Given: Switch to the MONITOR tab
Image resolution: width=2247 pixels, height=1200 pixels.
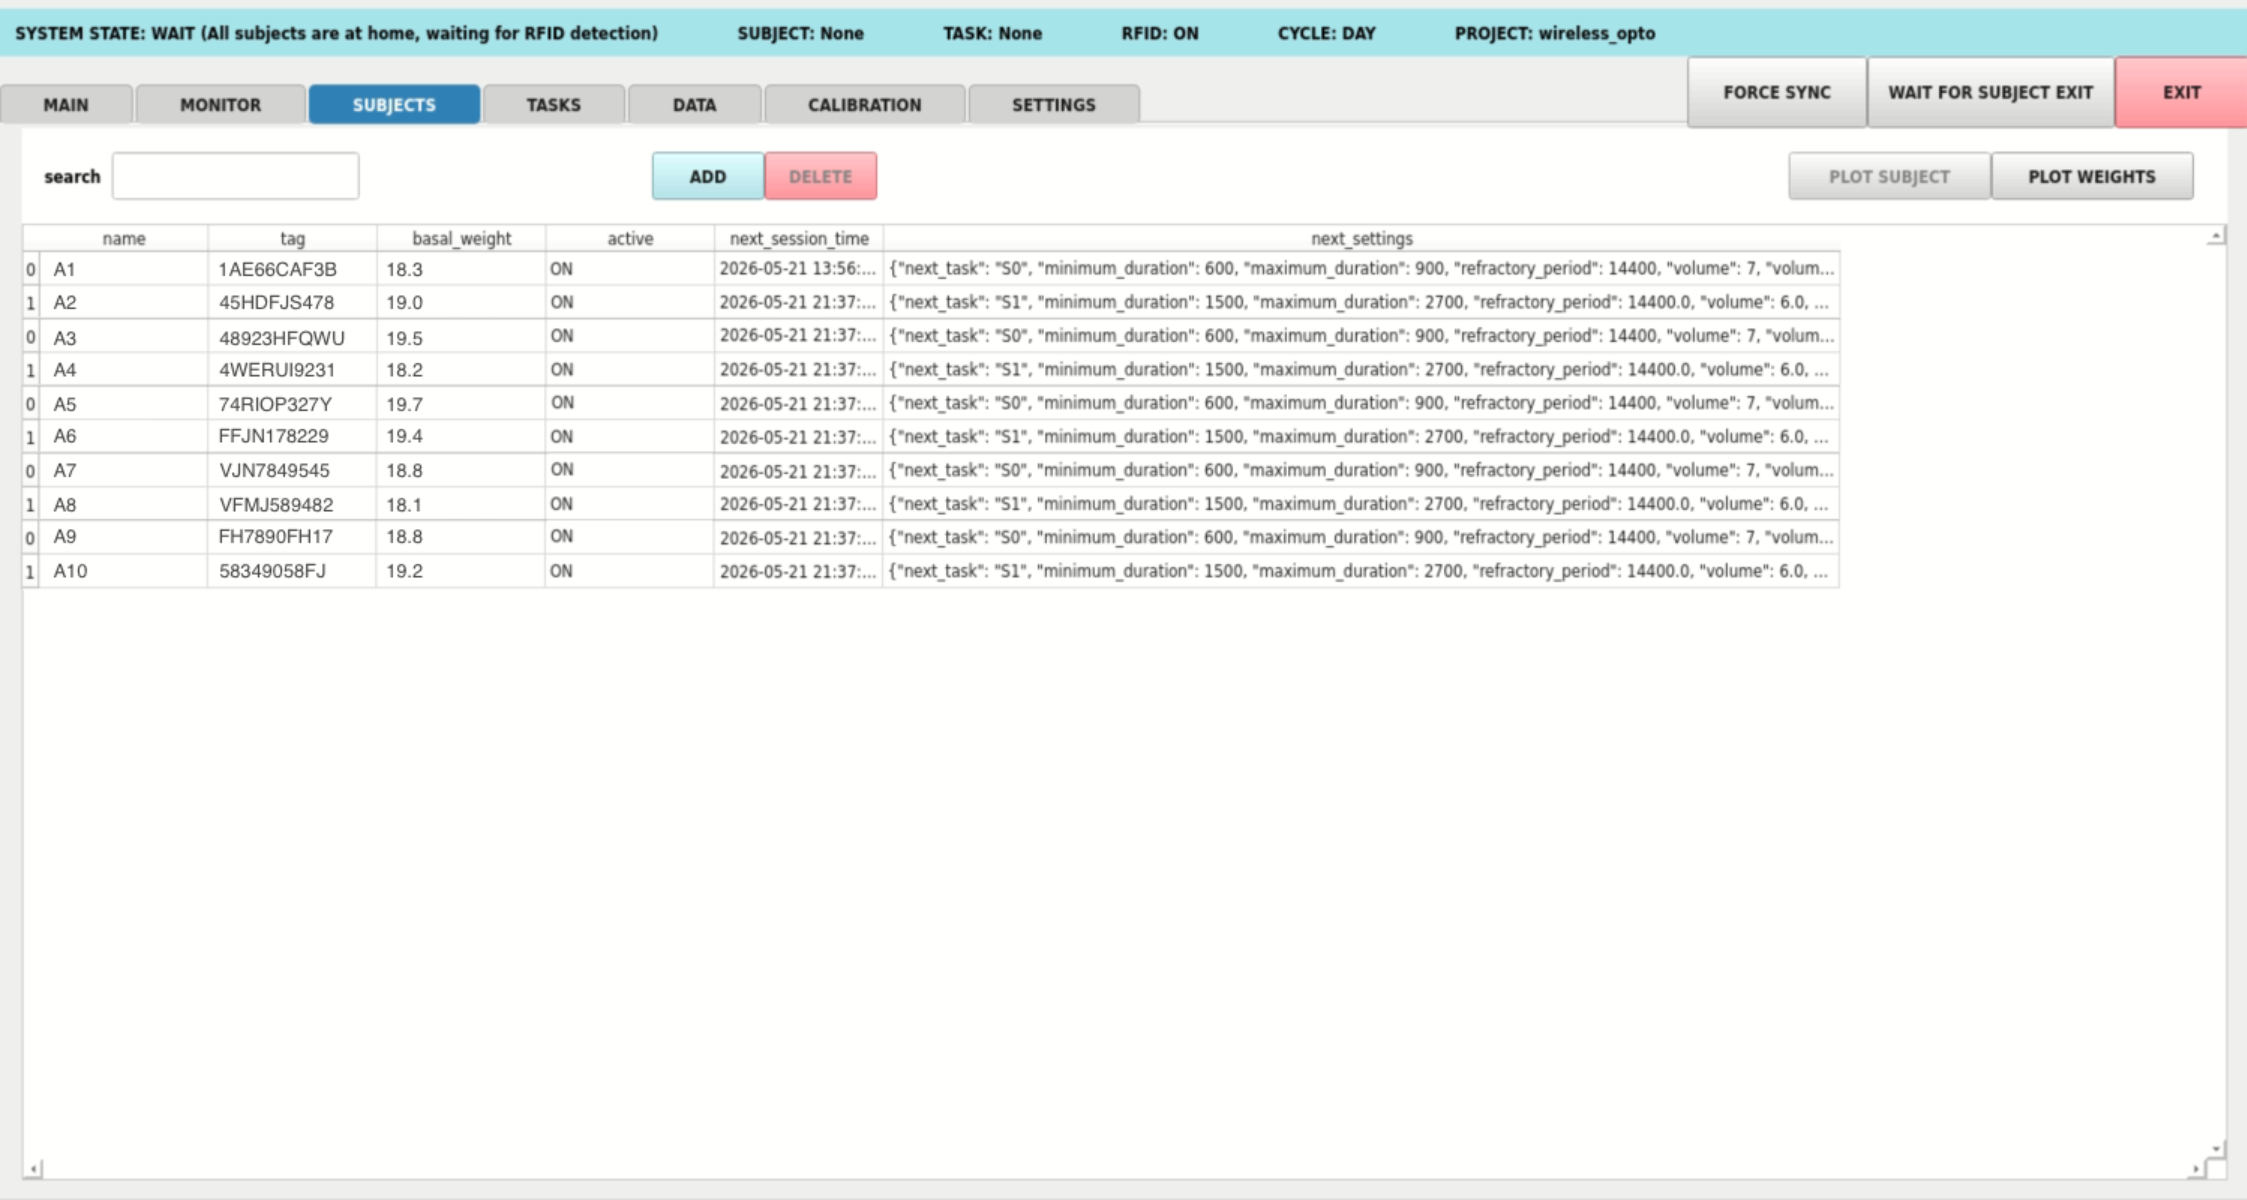Looking at the screenshot, I should point(220,104).
